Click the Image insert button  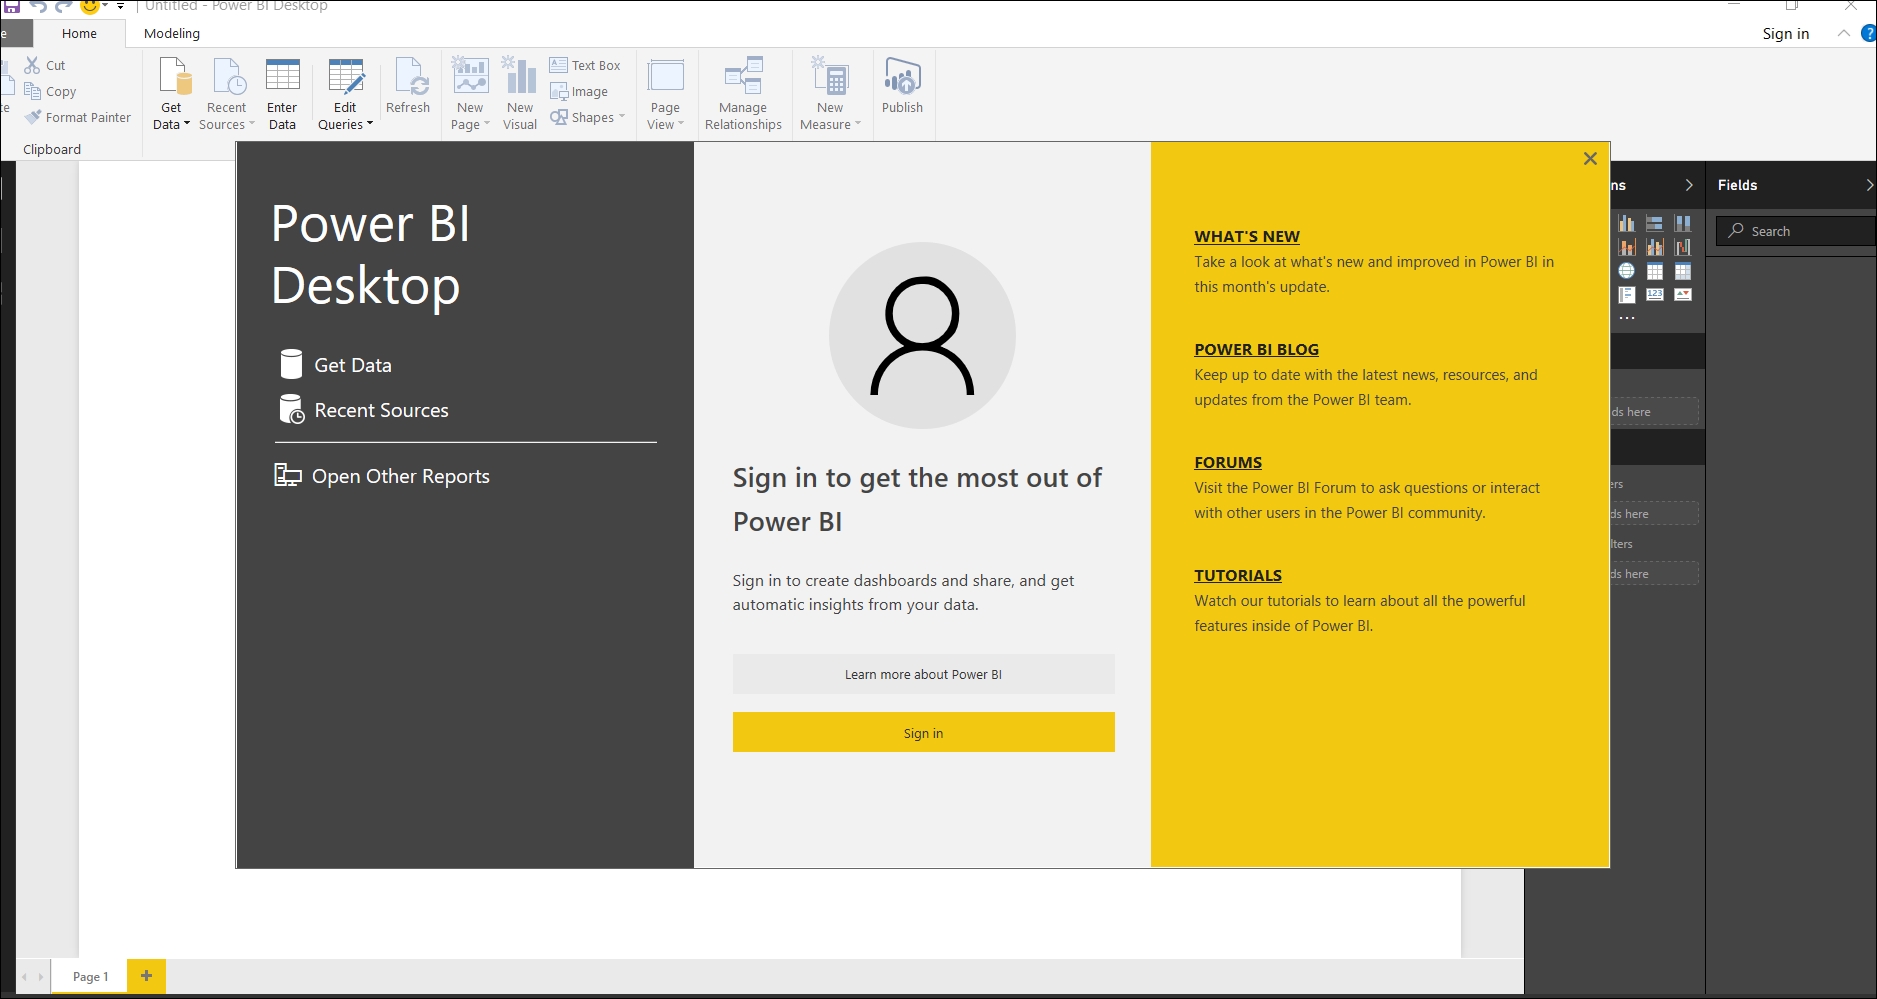[x=579, y=91]
